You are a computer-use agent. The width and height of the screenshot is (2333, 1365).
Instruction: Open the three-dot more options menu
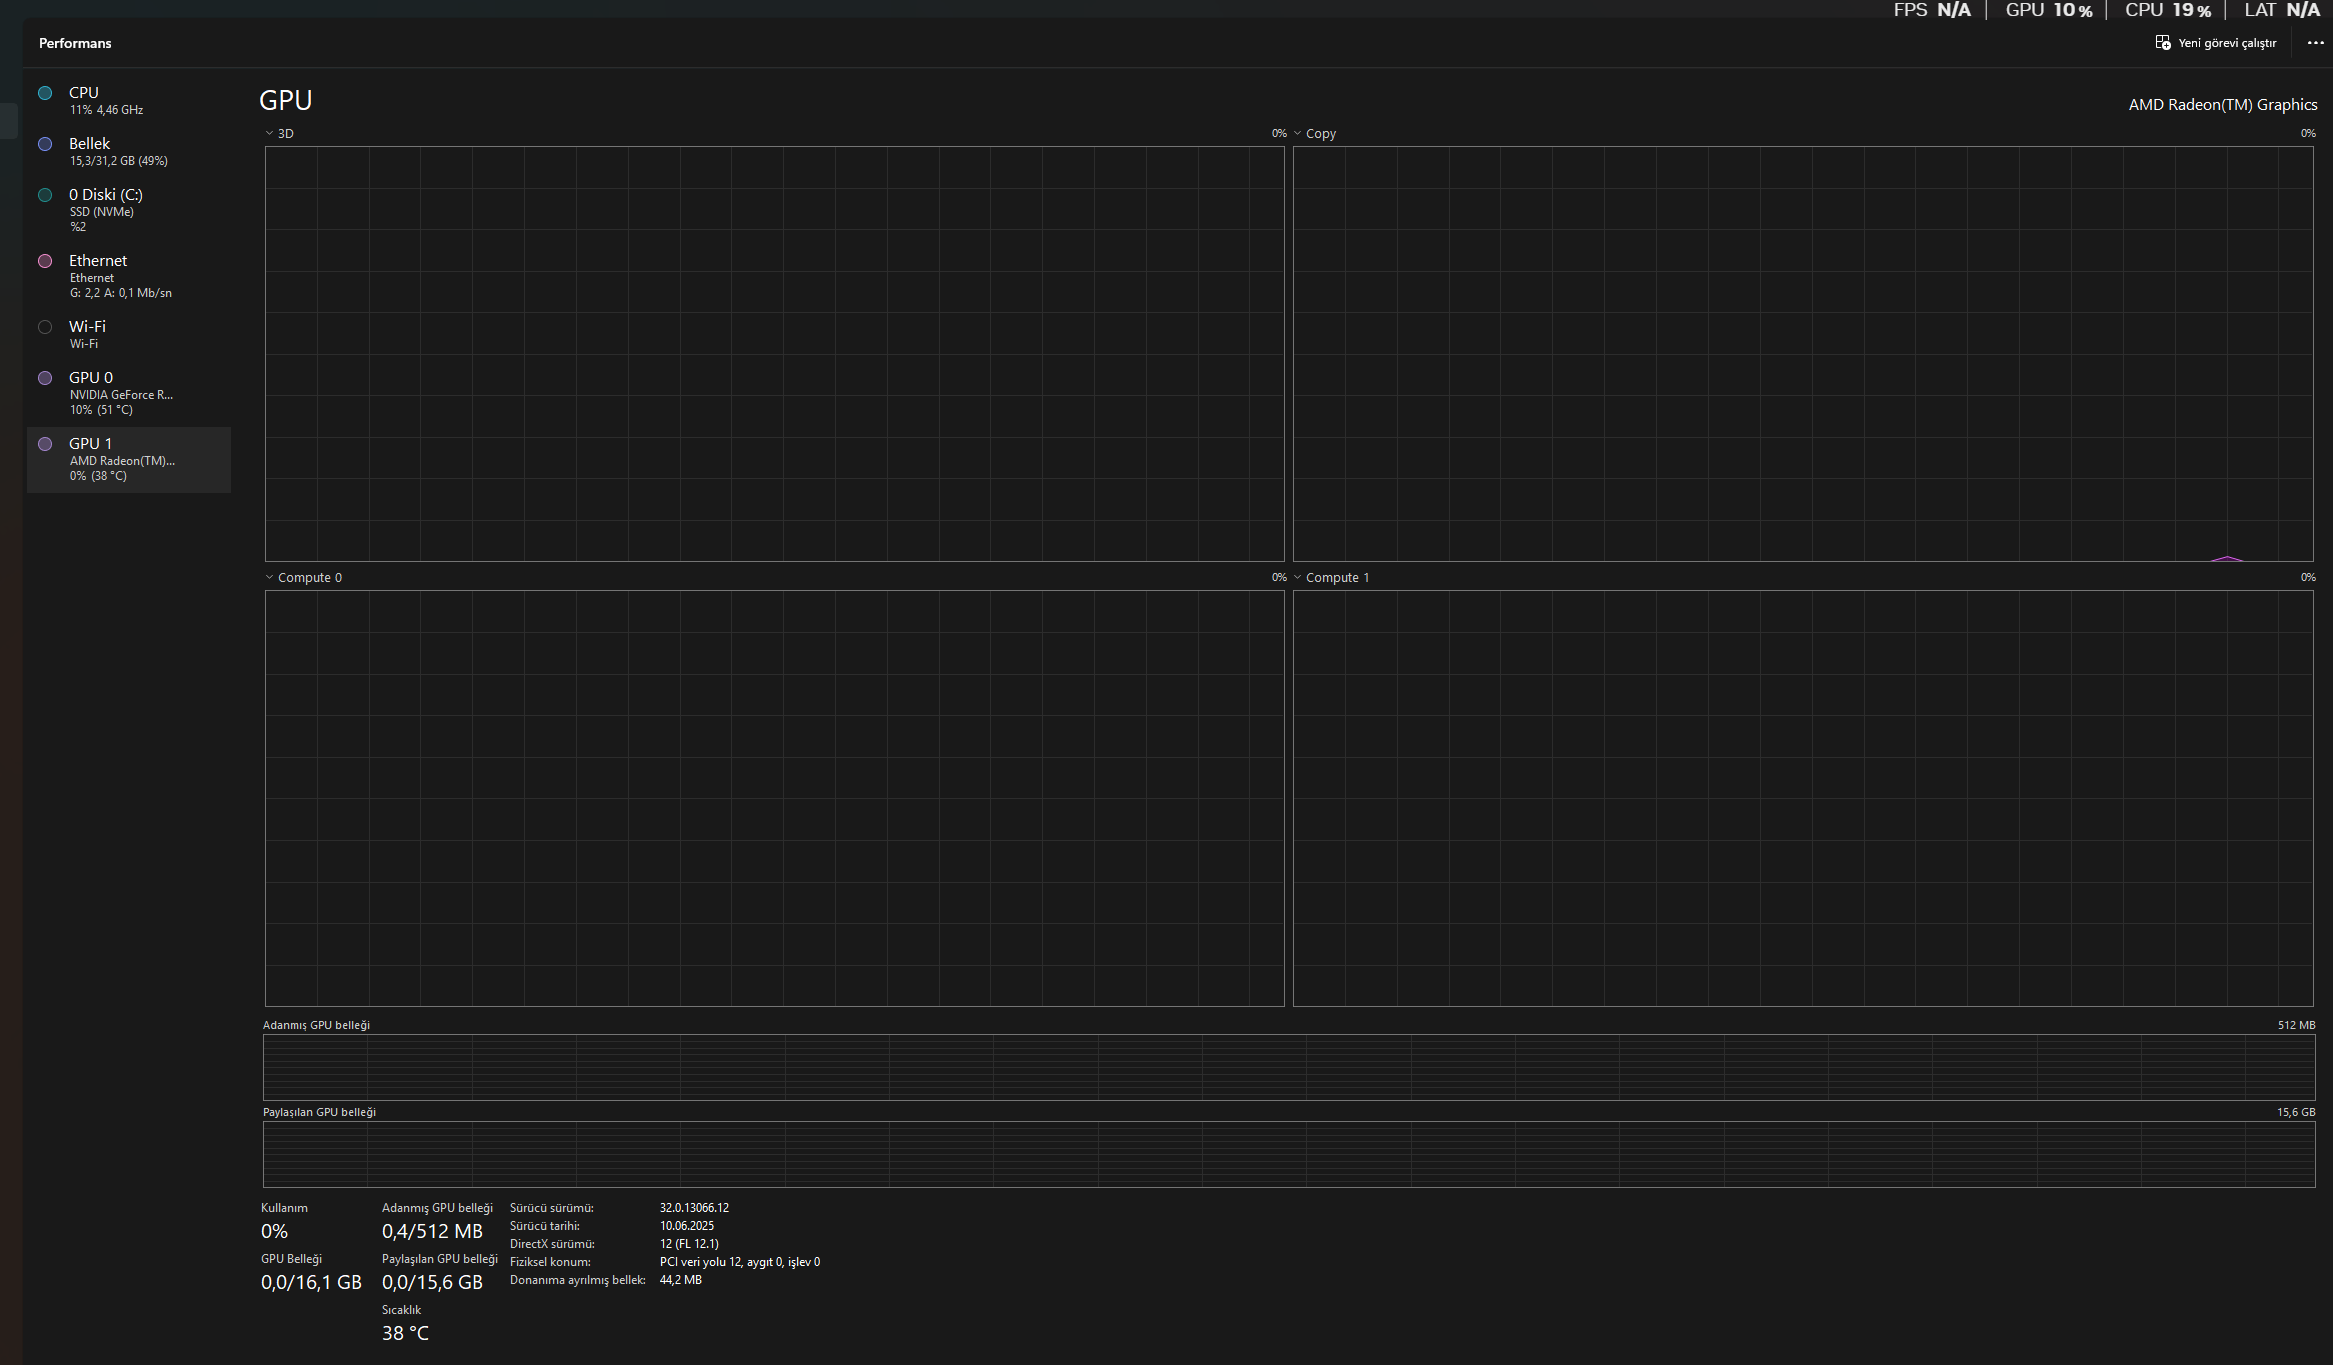pos(2315,43)
